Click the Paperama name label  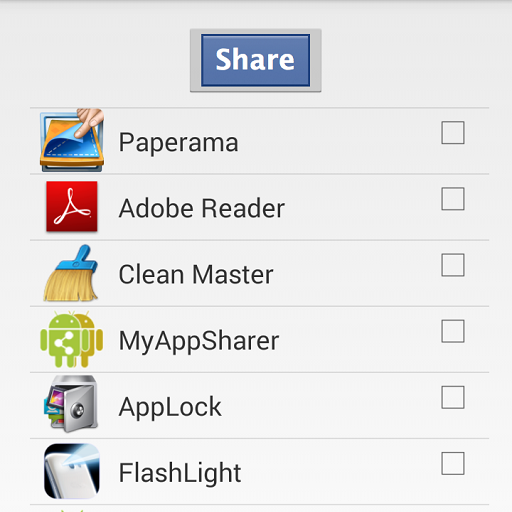point(179,143)
